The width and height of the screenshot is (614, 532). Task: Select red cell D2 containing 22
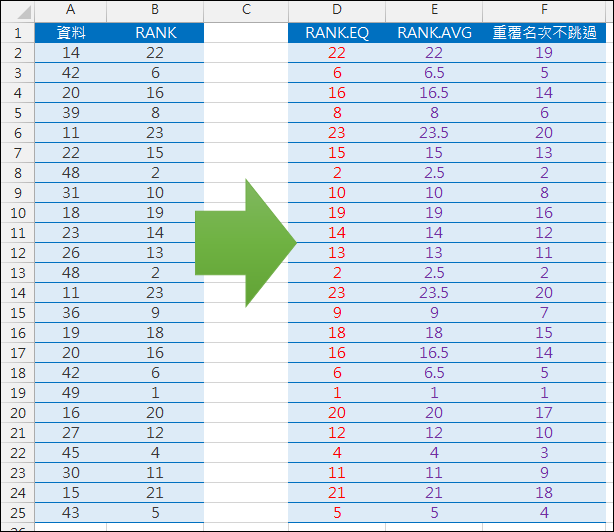coord(337,53)
